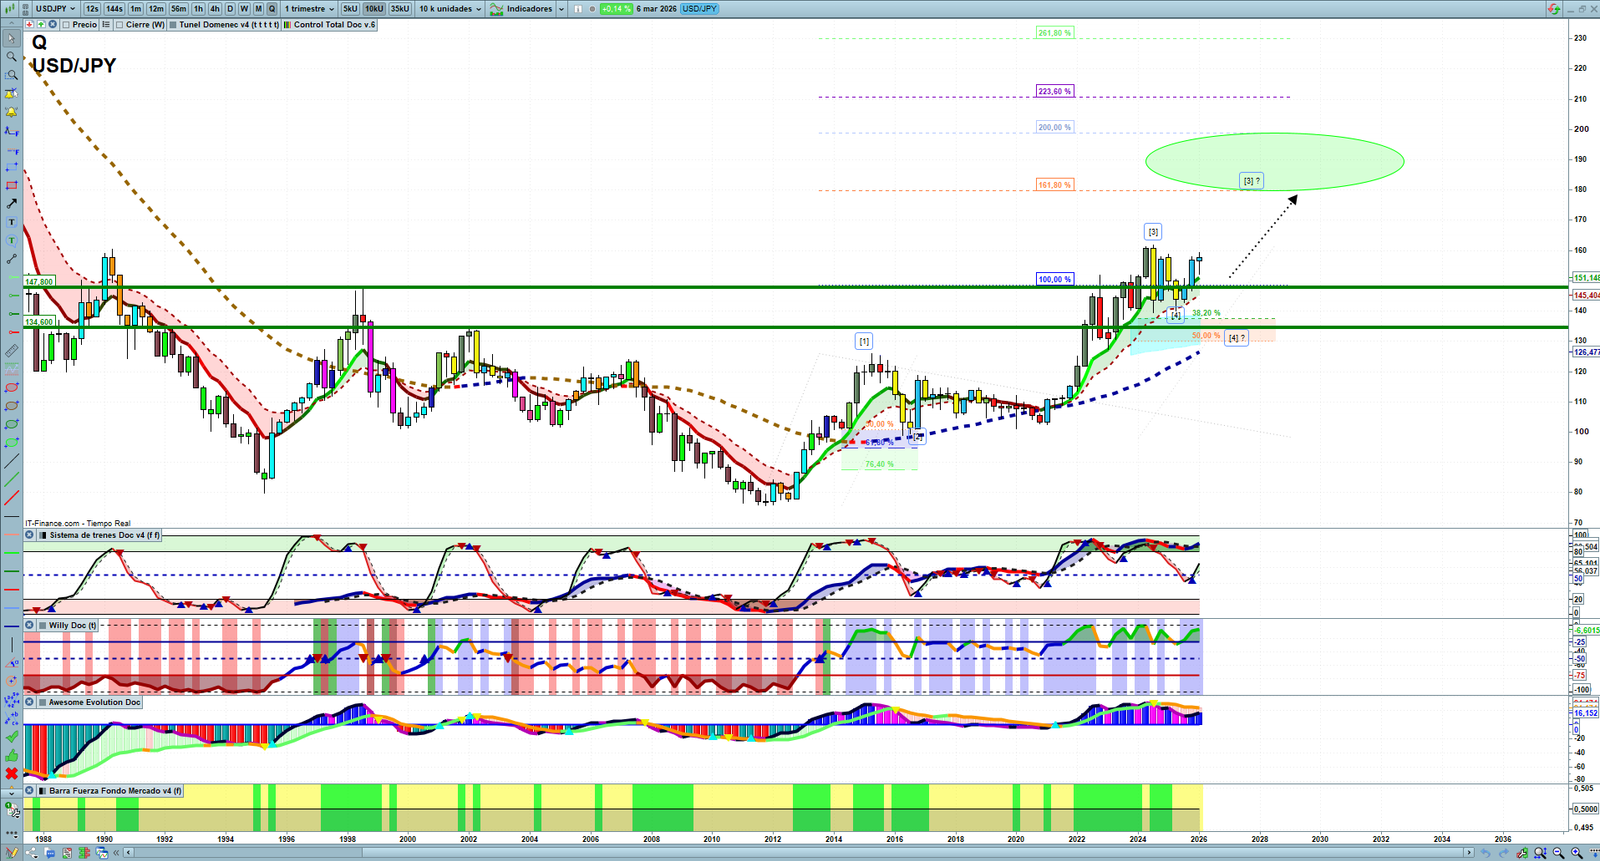Switch to the 4h timeframe

215,9
